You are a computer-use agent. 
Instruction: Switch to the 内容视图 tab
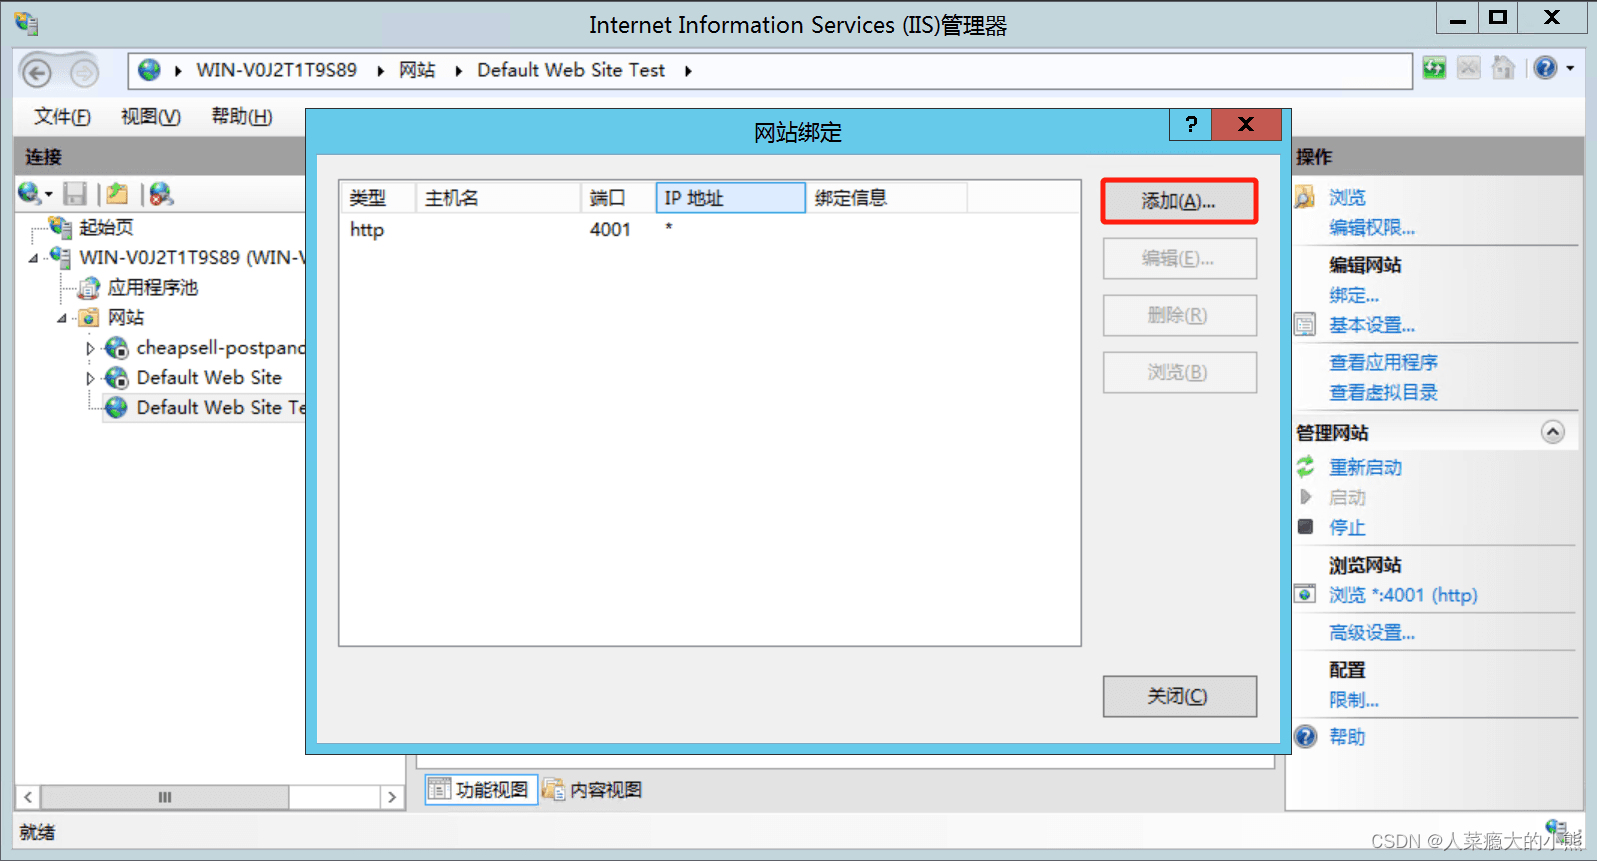coord(594,790)
